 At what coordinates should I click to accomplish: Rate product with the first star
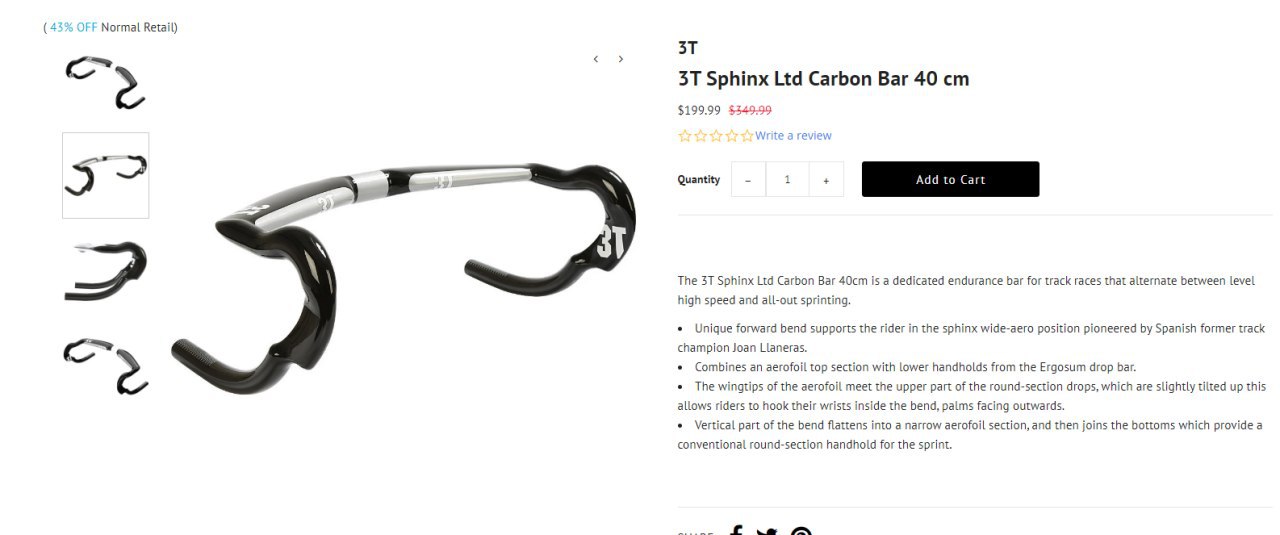click(x=685, y=136)
